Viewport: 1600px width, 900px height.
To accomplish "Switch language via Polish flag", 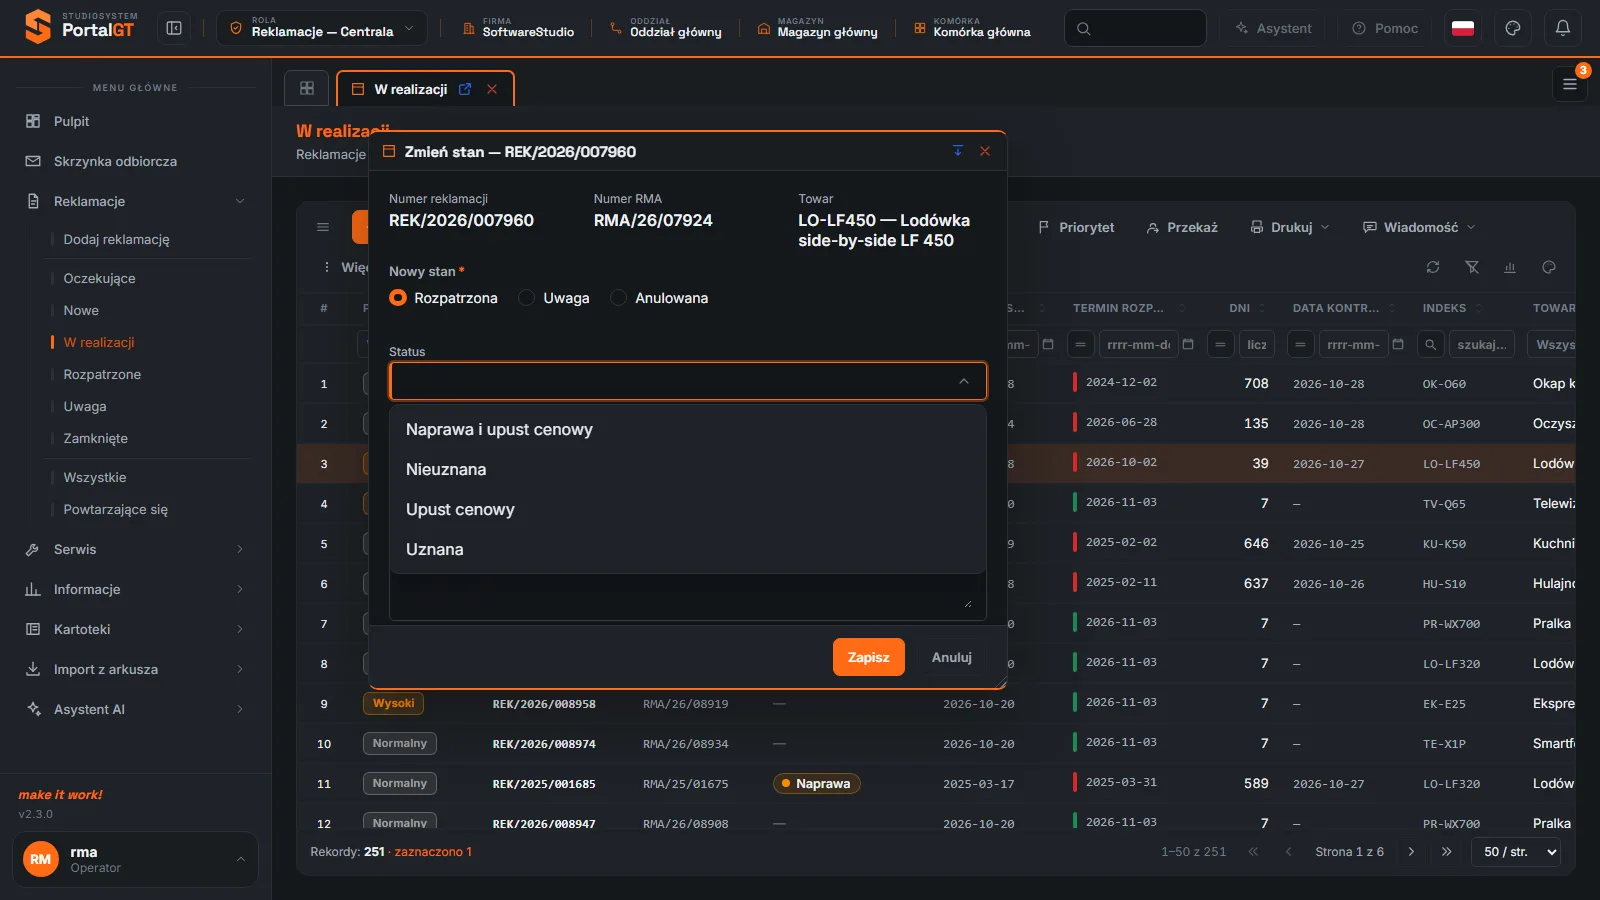I will click(1463, 28).
